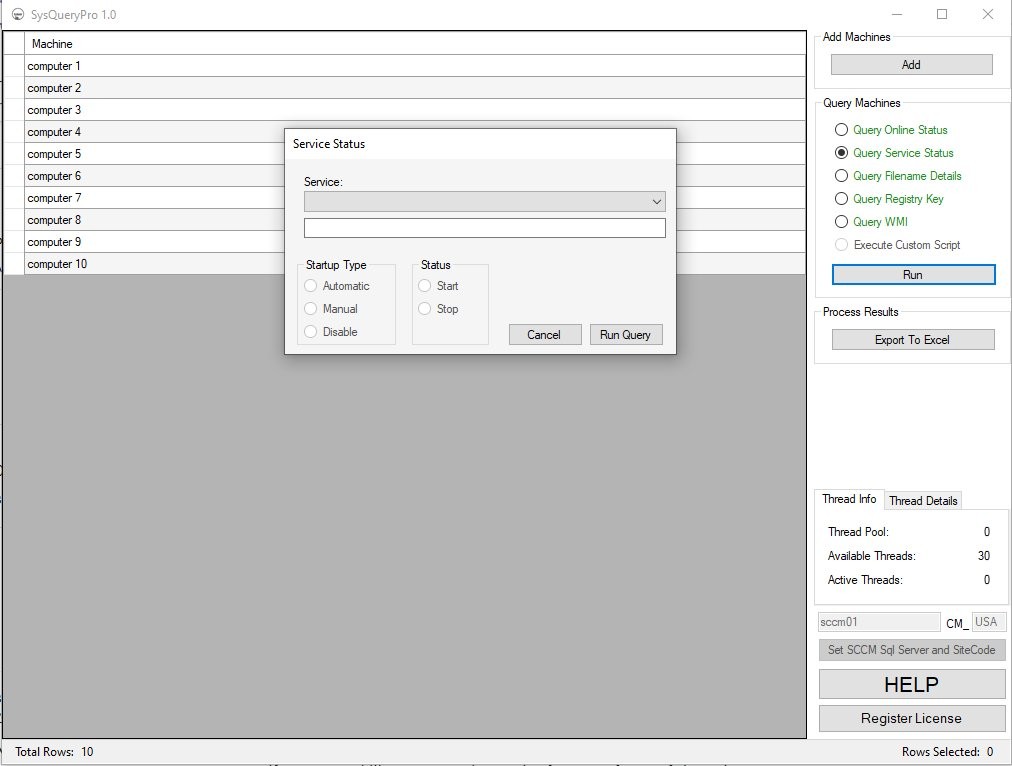This screenshot has height=766, width=1012.
Task: Click the Register License button
Action: [912, 718]
